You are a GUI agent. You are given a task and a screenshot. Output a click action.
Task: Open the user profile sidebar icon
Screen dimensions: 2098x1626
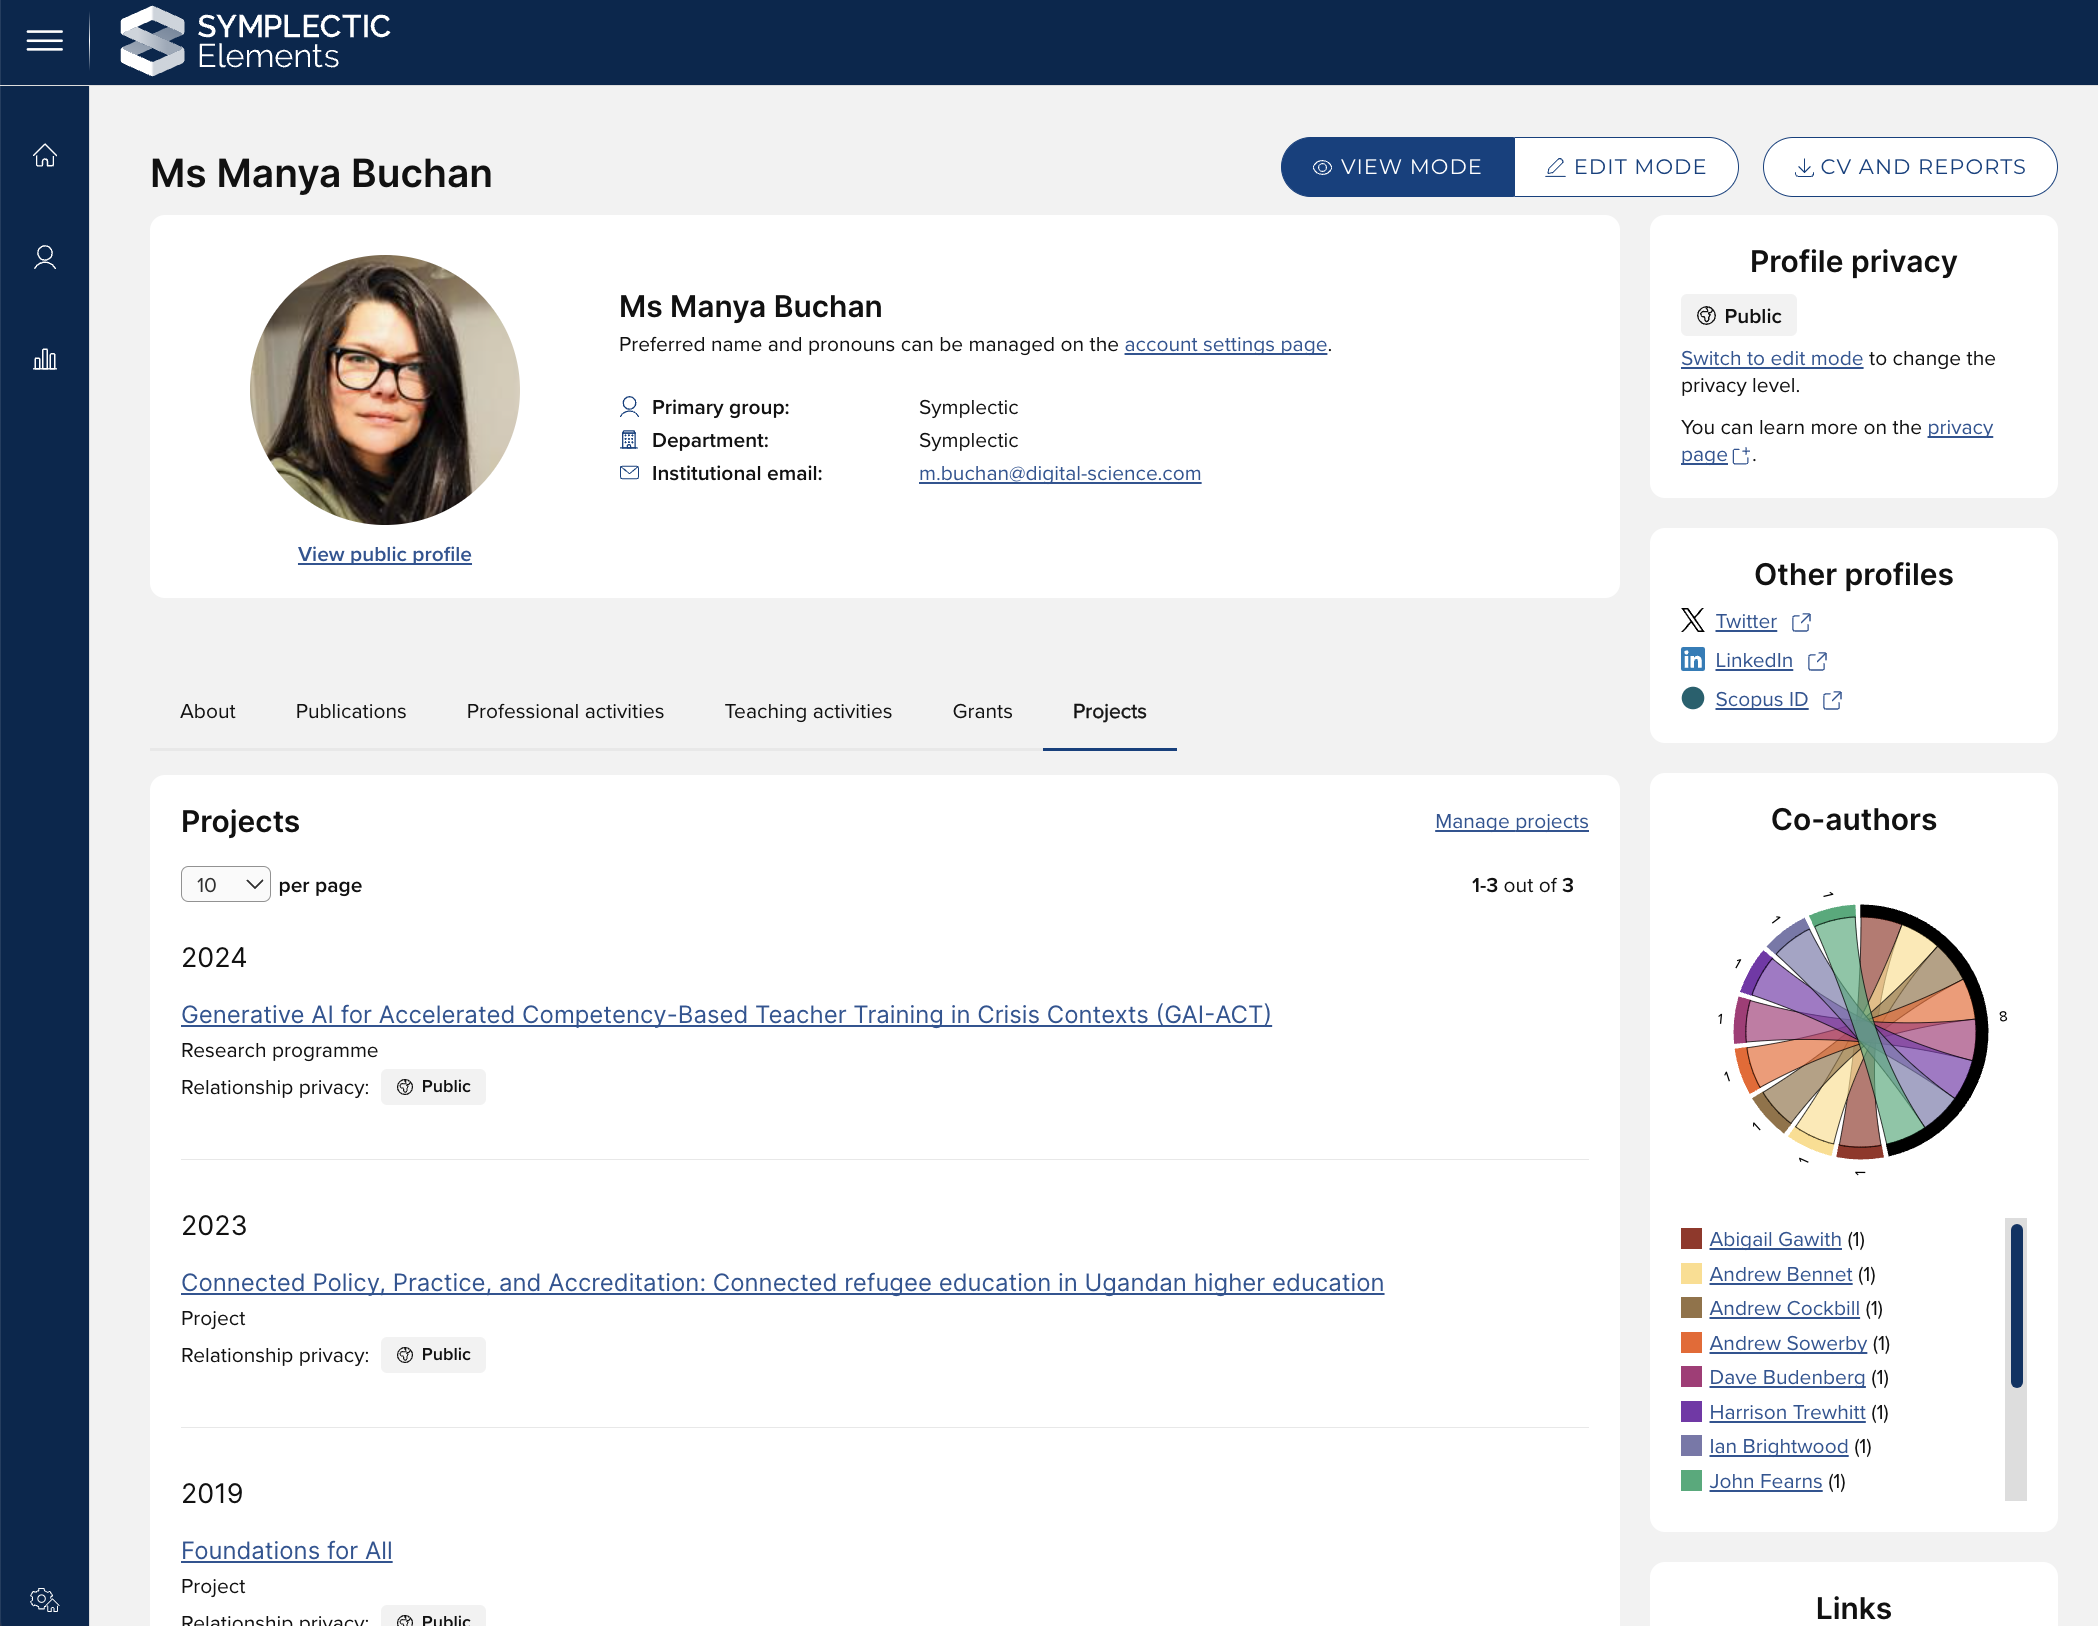pyautogui.click(x=44, y=258)
